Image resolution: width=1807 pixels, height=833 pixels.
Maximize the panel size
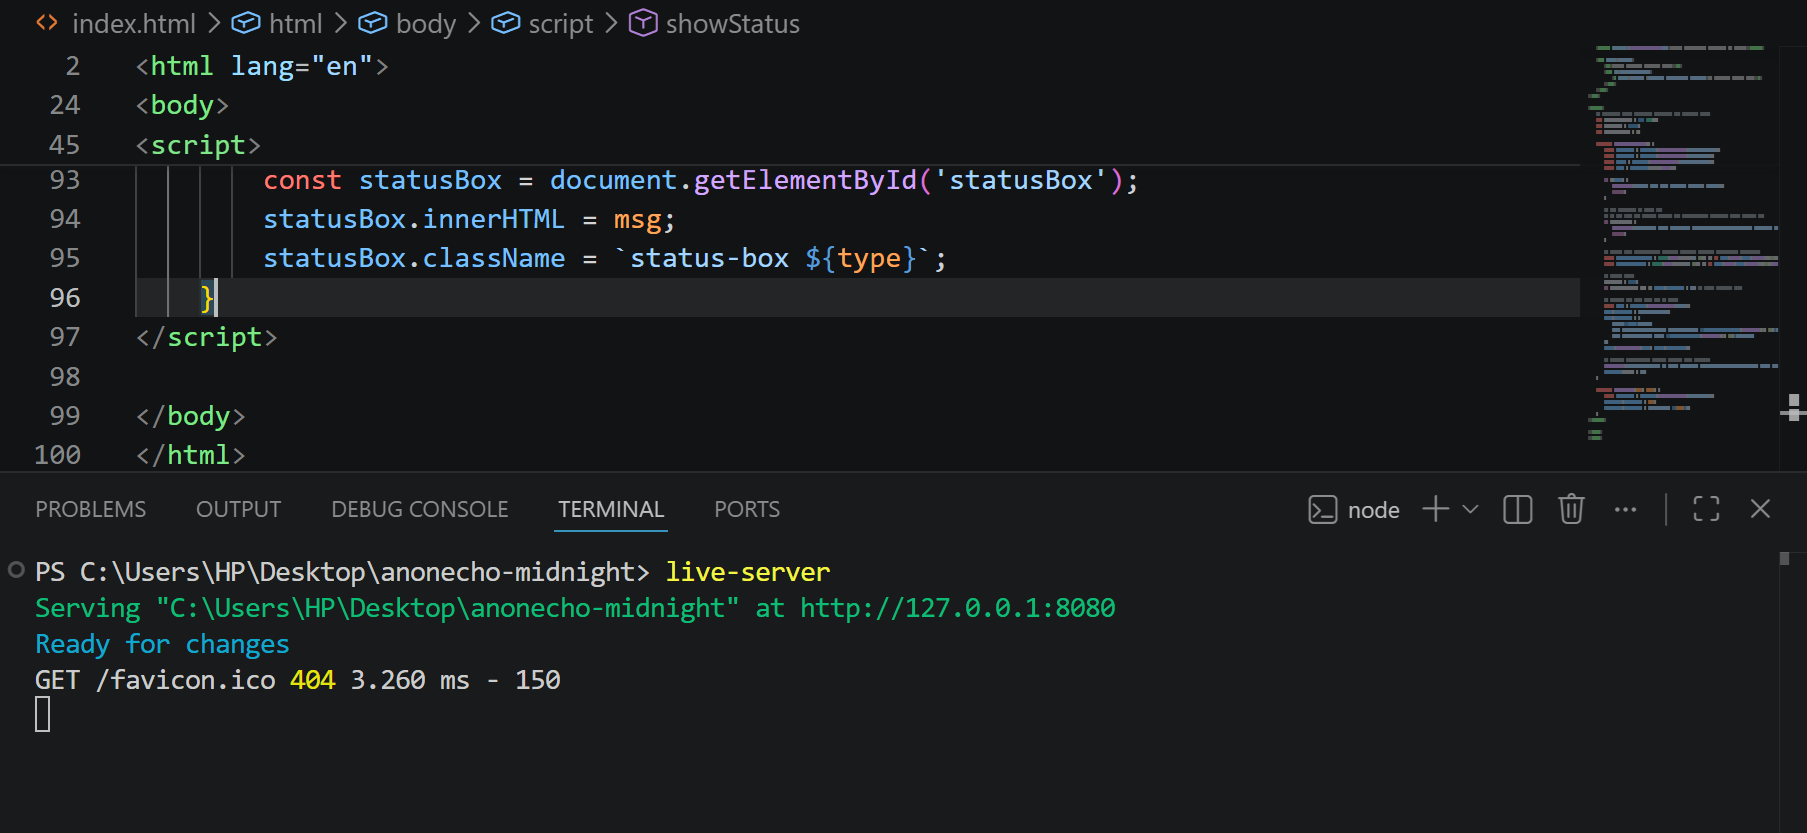pos(1707,509)
